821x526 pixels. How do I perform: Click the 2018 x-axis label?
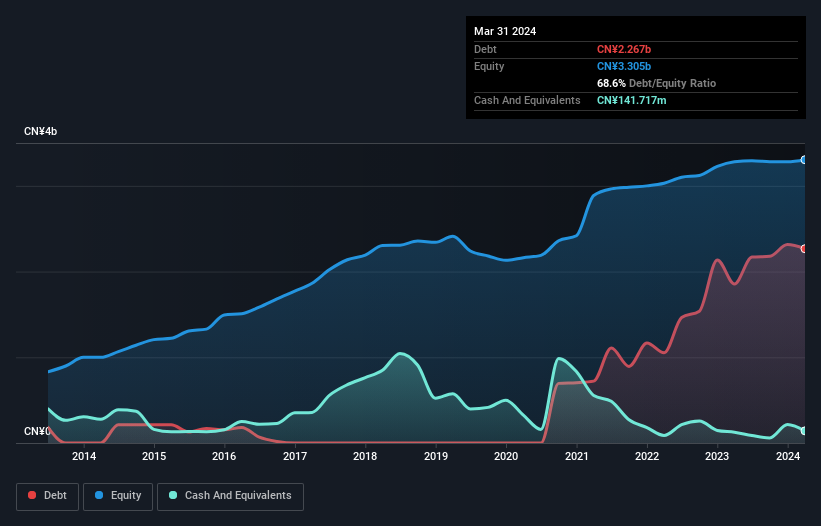[x=365, y=456]
